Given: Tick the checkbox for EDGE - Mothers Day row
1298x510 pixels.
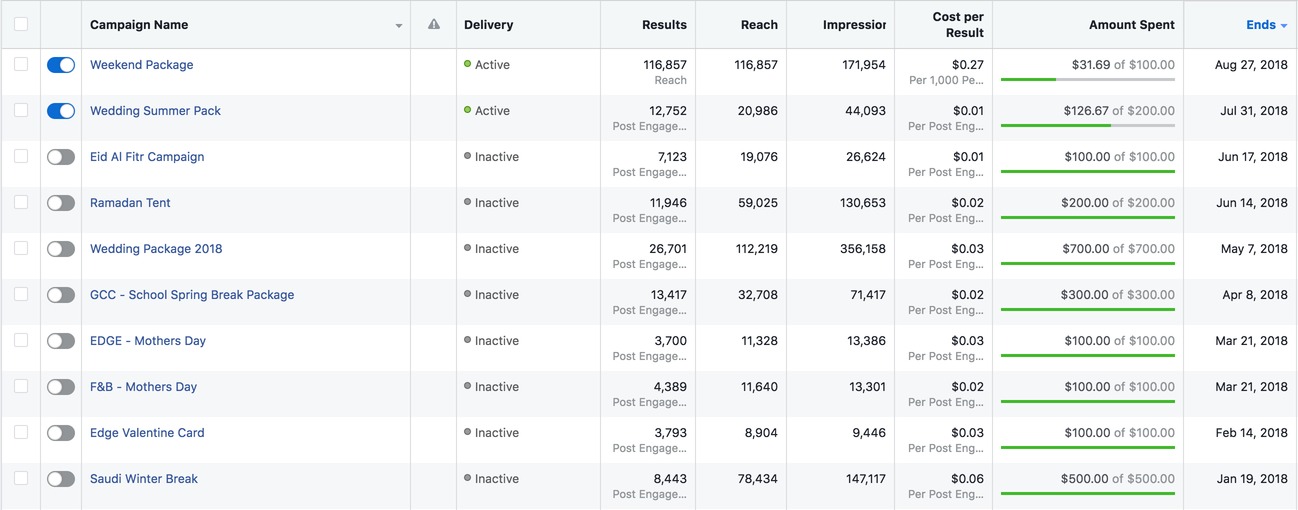Looking at the screenshot, I should tap(21, 340).
